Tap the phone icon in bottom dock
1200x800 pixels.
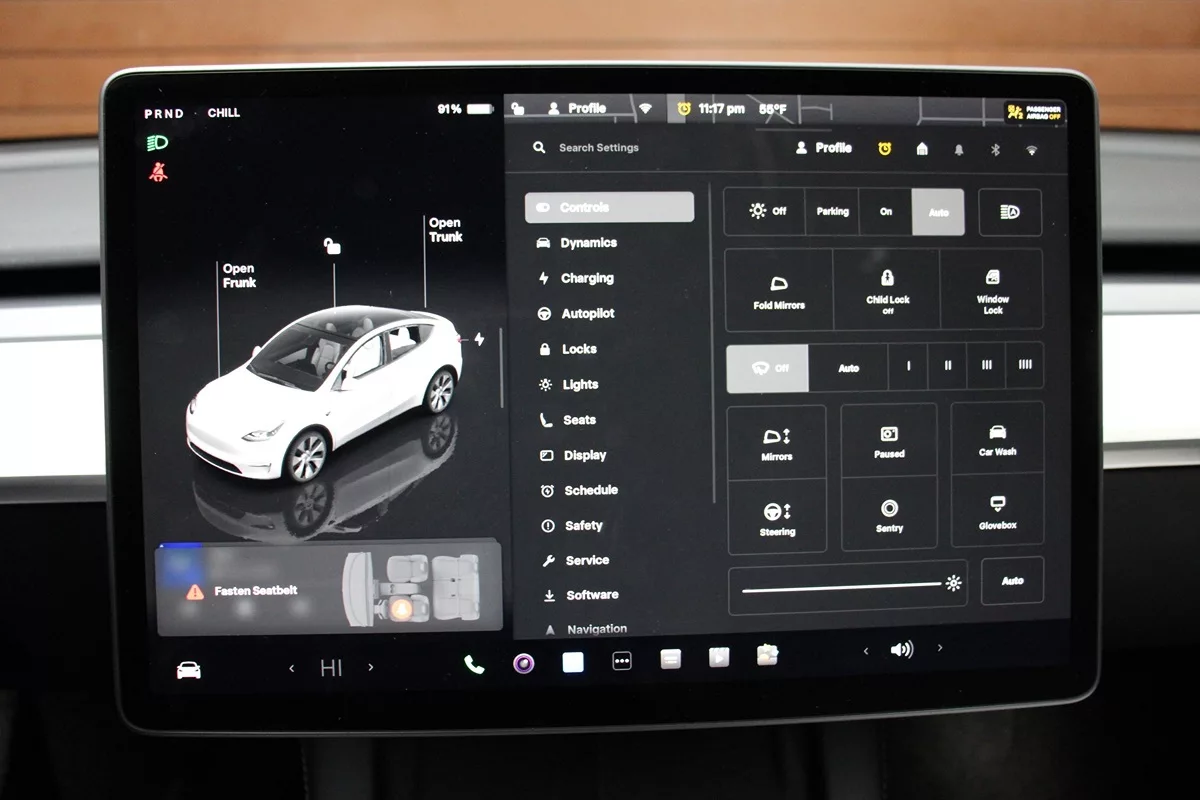[474, 664]
